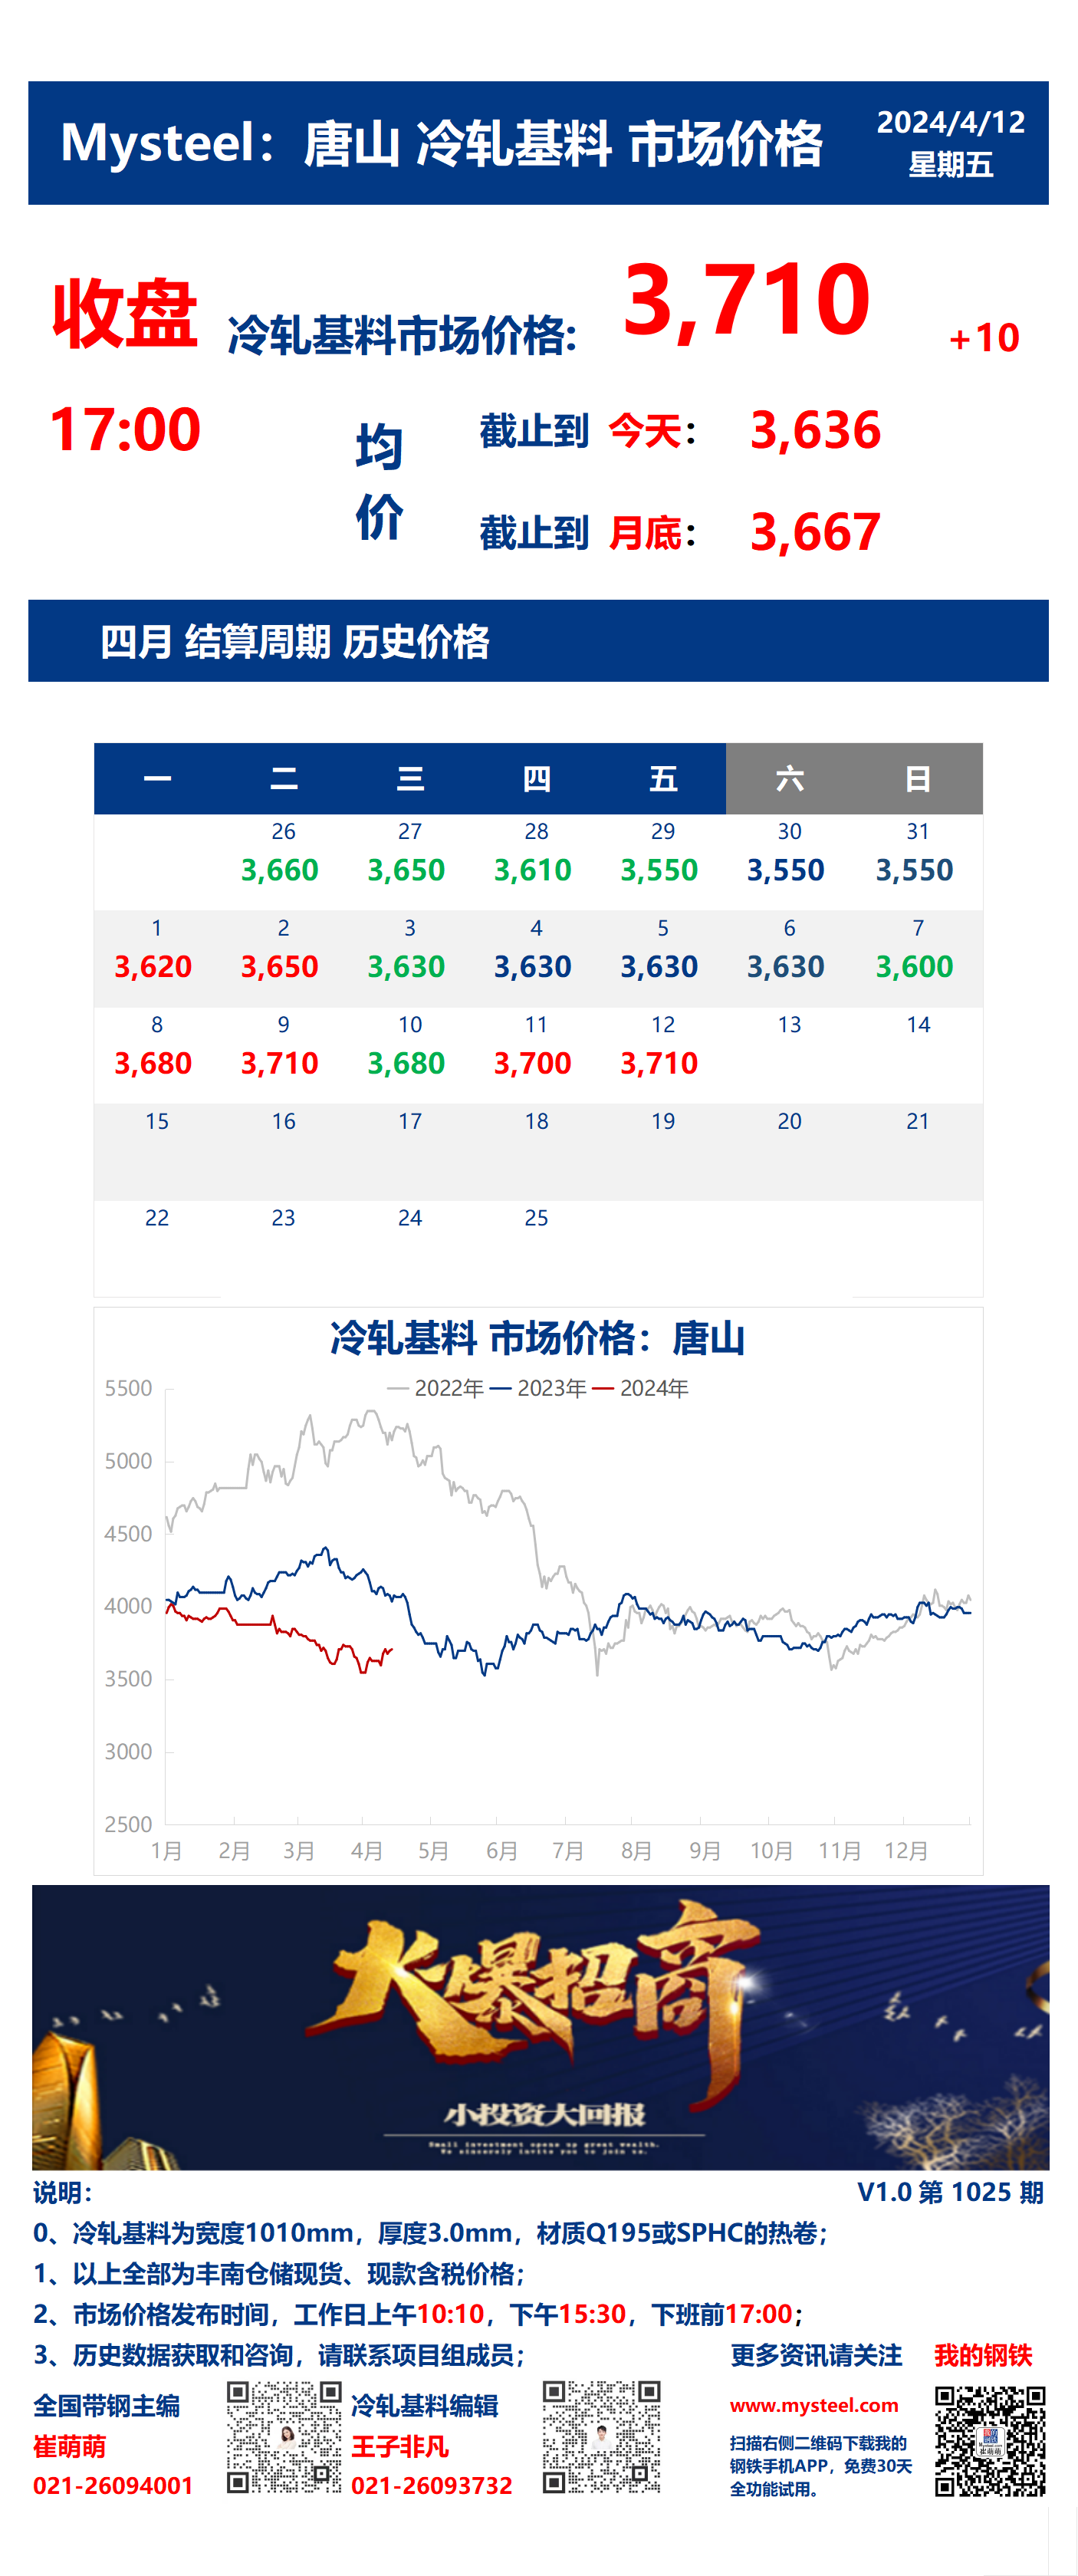The width and height of the screenshot is (1078, 2576).
Task: Select the 日 column header in calendar
Action: pos(918,778)
